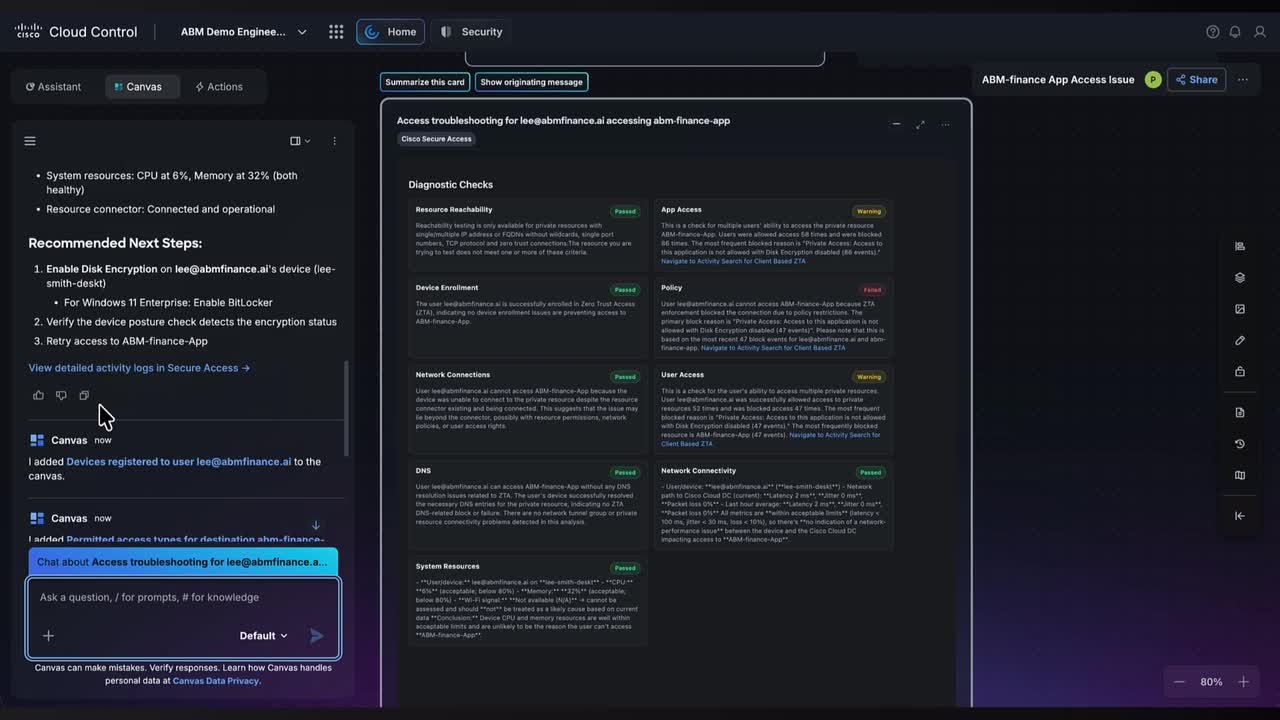Jump to latest message with down arrow

click(316, 525)
